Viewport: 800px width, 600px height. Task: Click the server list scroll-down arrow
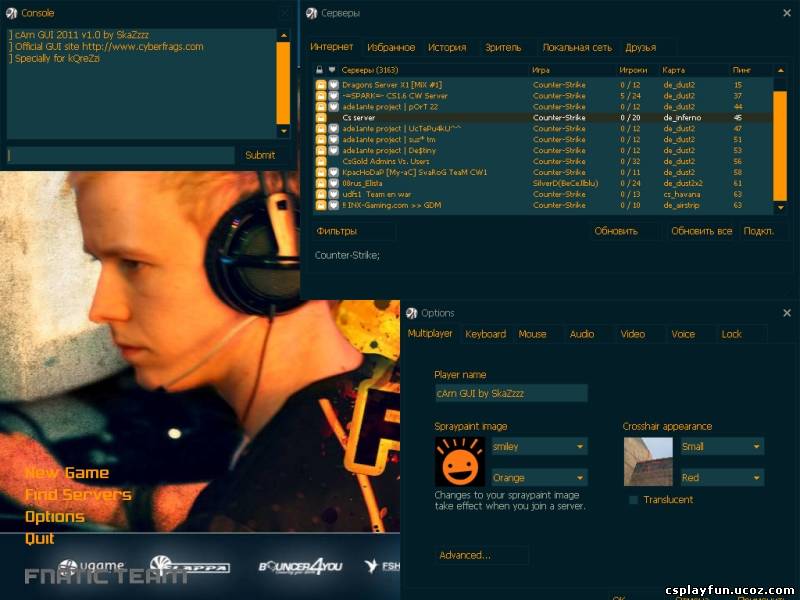coord(780,208)
